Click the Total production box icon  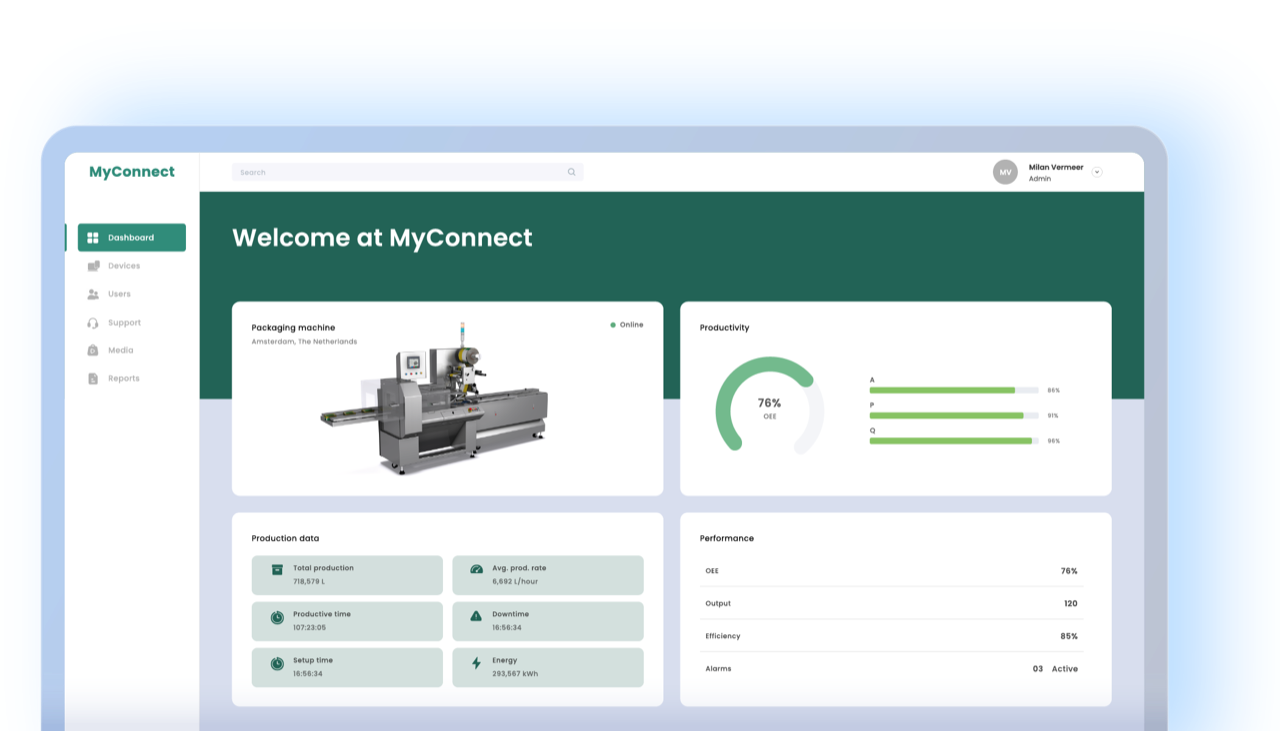[x=275, y=569]
